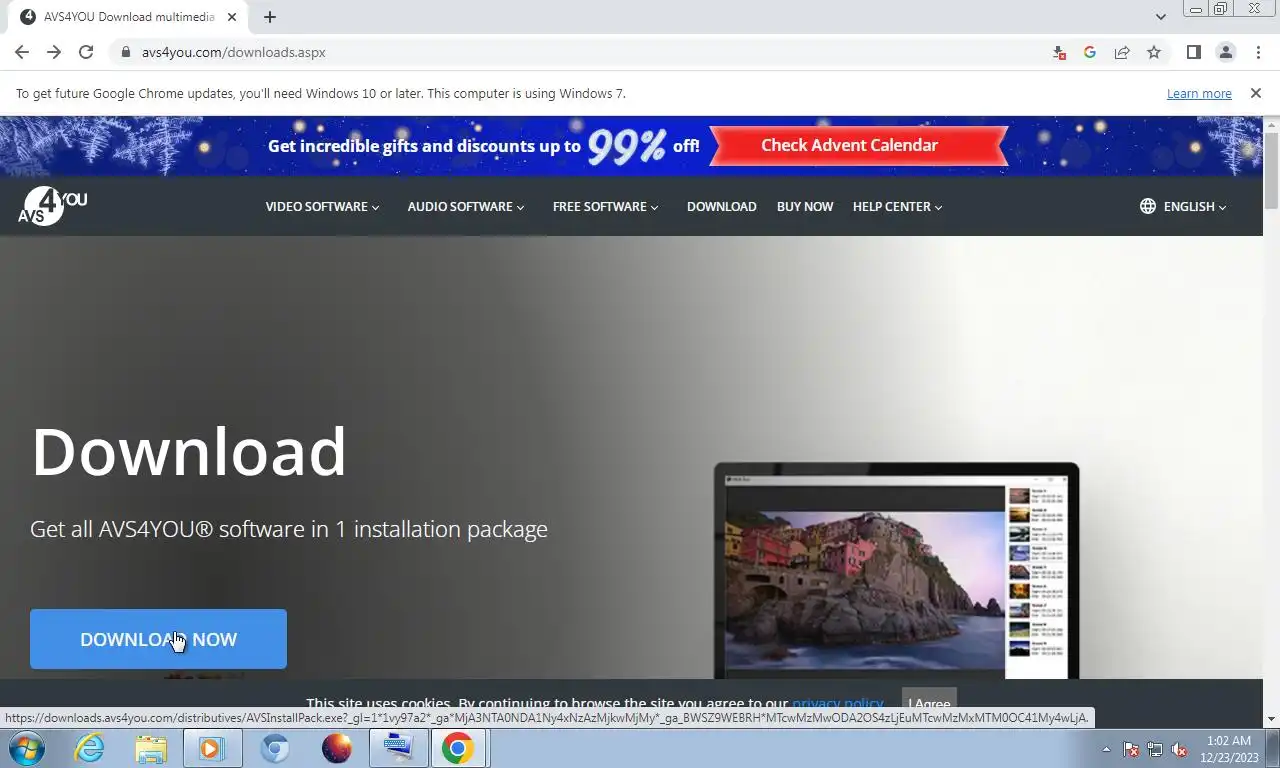Close the AVS4YOU Download tab
Image resolution: width=1280 pixels, height=768 pixels.
click(x=233, y=17)
